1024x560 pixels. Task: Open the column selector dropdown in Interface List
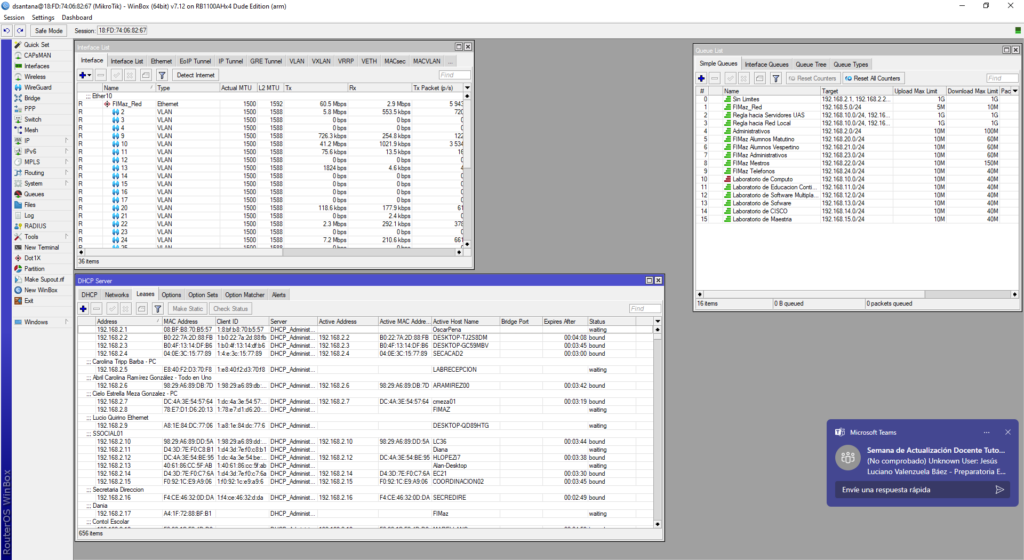point(468,87)
